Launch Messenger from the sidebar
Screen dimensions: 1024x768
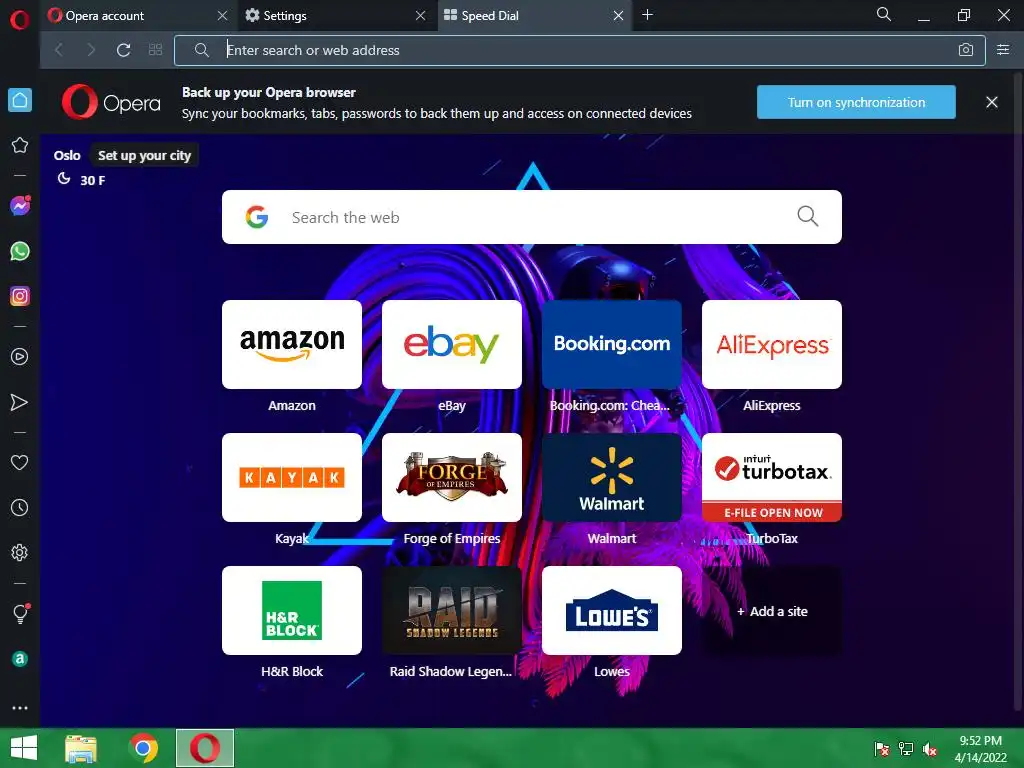pos(20,206)
